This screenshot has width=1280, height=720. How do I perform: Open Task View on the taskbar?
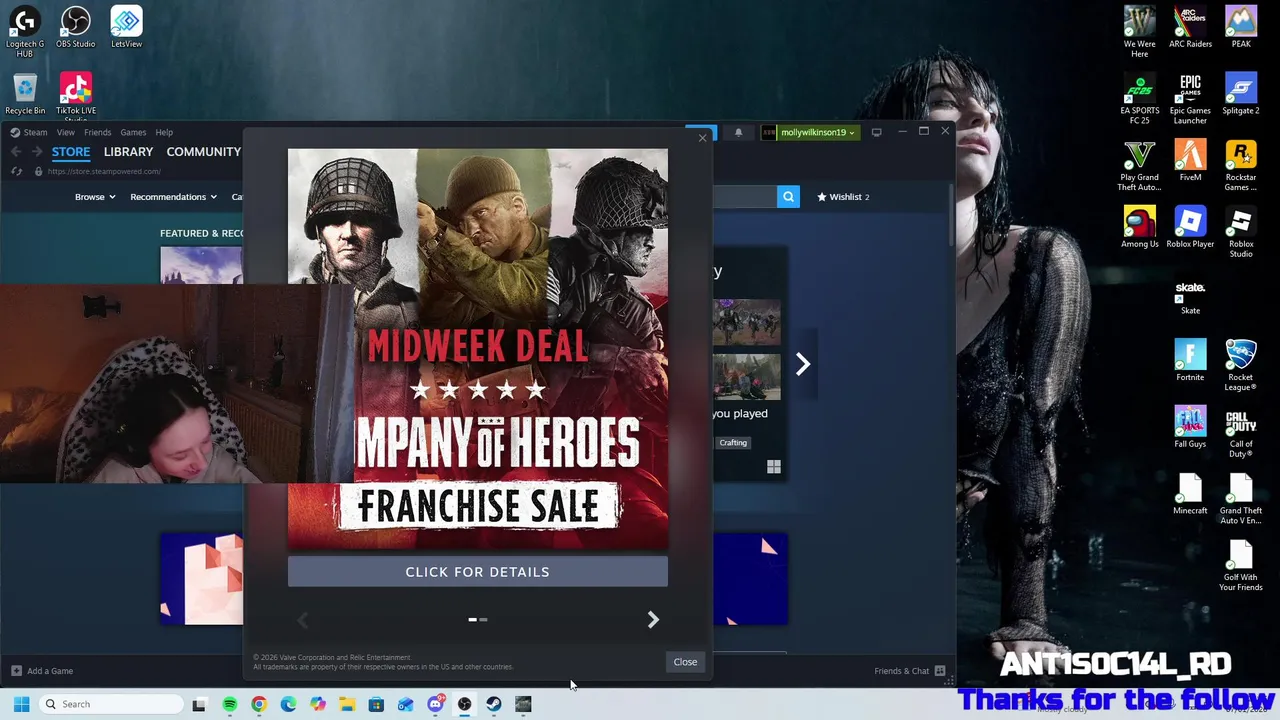[199, 704]
